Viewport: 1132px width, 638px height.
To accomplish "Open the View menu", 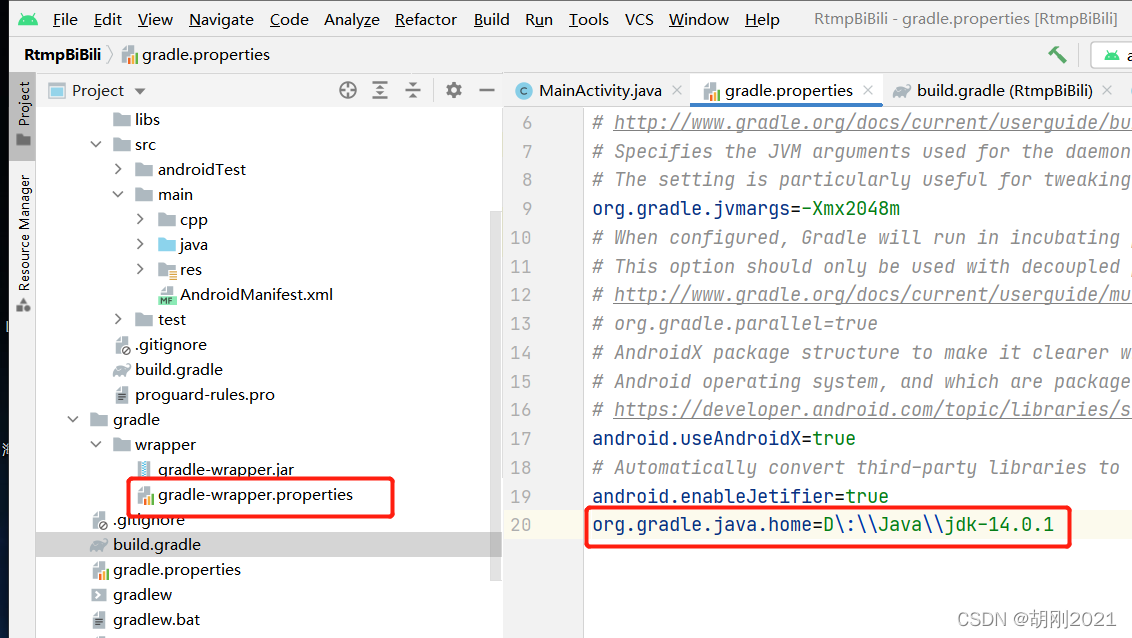I will (x=155, y=19).
